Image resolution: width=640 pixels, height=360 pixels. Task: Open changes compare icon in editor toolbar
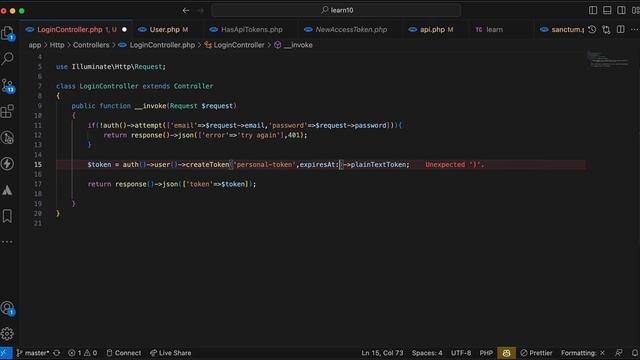(606, 29)
